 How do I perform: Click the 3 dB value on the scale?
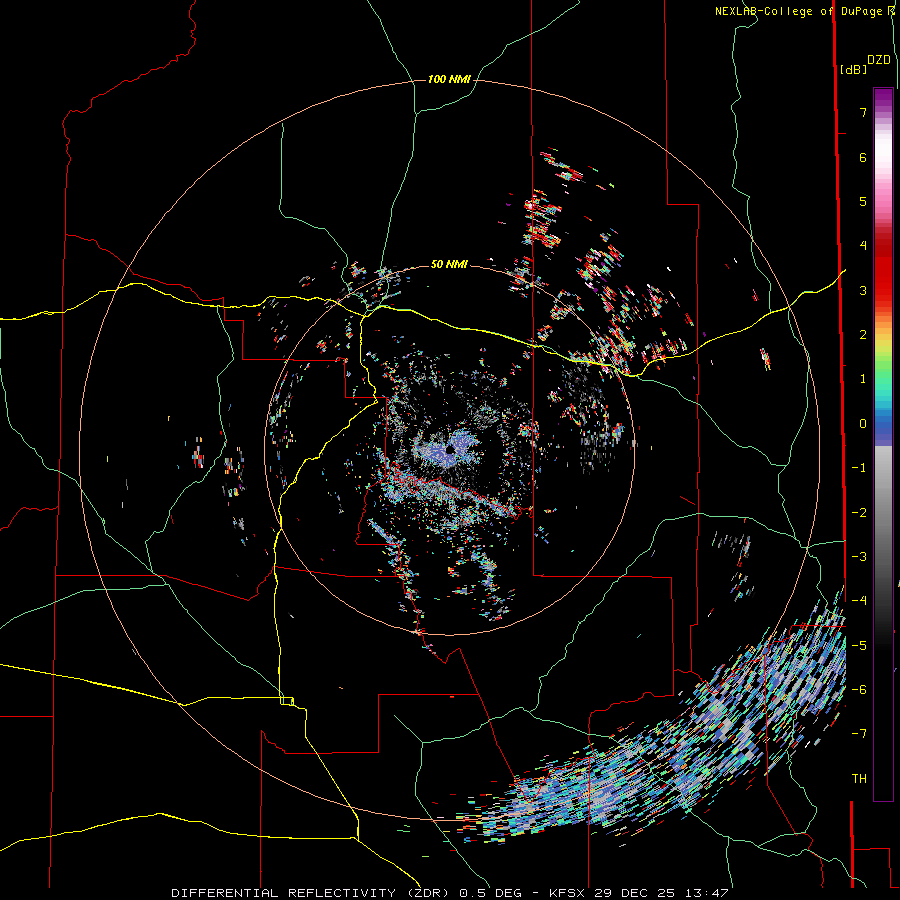pos(863,290)
